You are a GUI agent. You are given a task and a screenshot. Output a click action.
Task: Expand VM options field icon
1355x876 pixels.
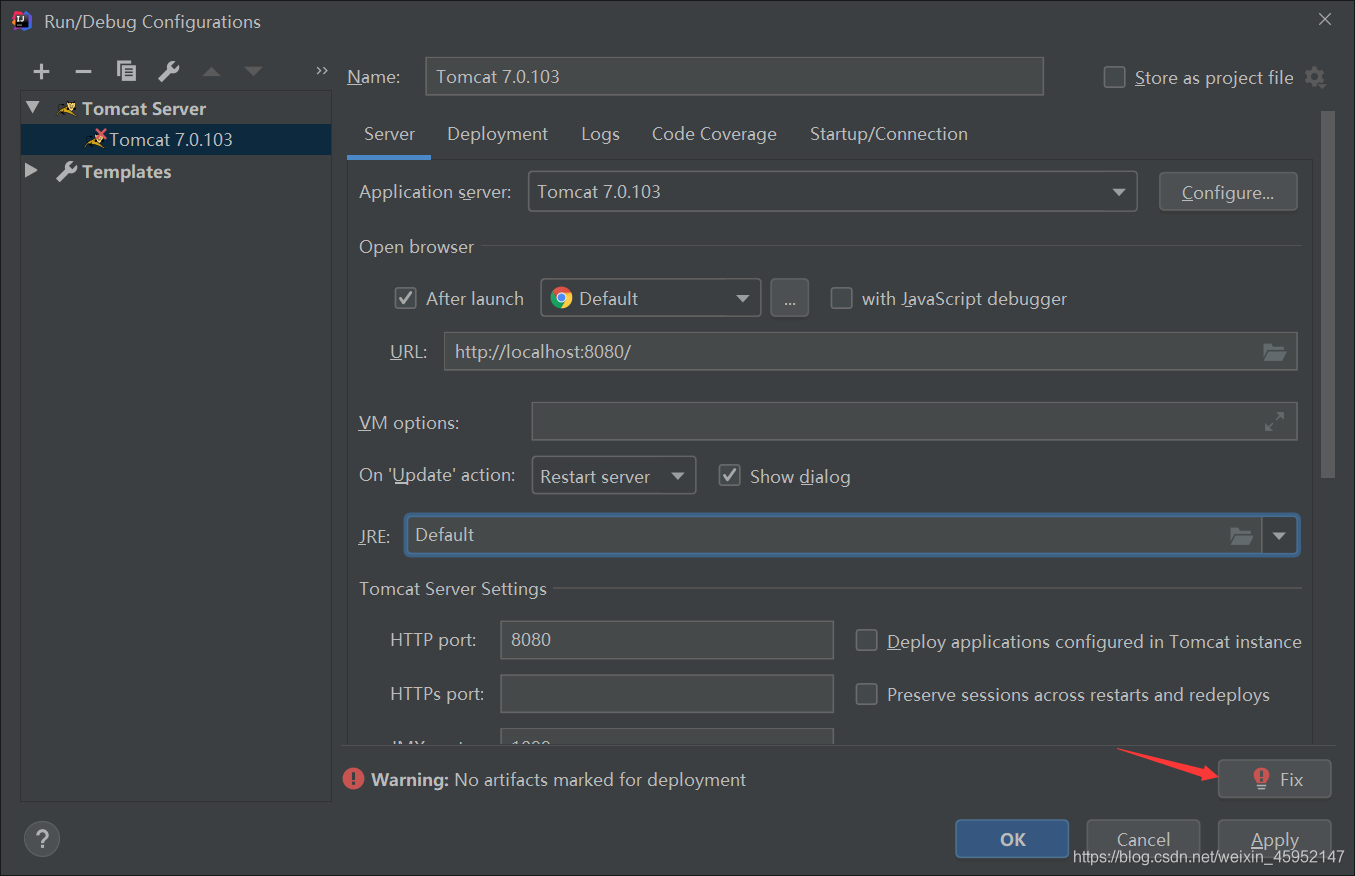tap(1274, 422)
